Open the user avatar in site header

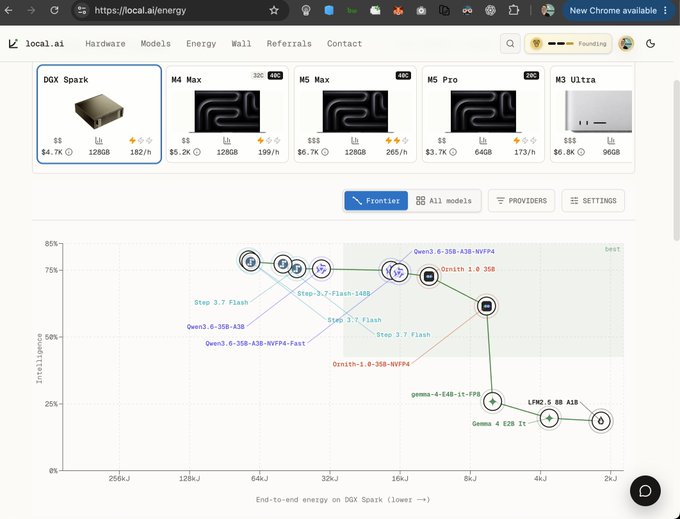[x=626, y=43]
